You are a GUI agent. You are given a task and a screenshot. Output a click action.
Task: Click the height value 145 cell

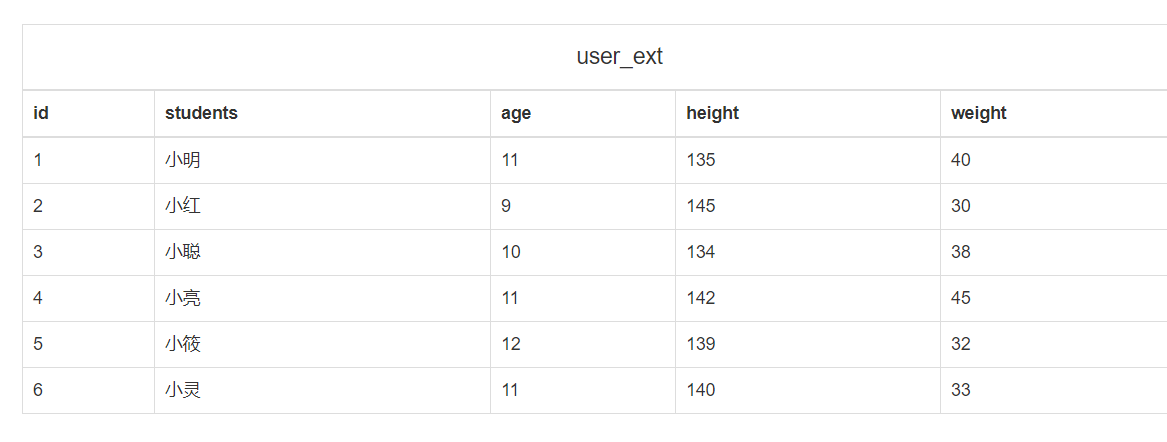(701, 206)
